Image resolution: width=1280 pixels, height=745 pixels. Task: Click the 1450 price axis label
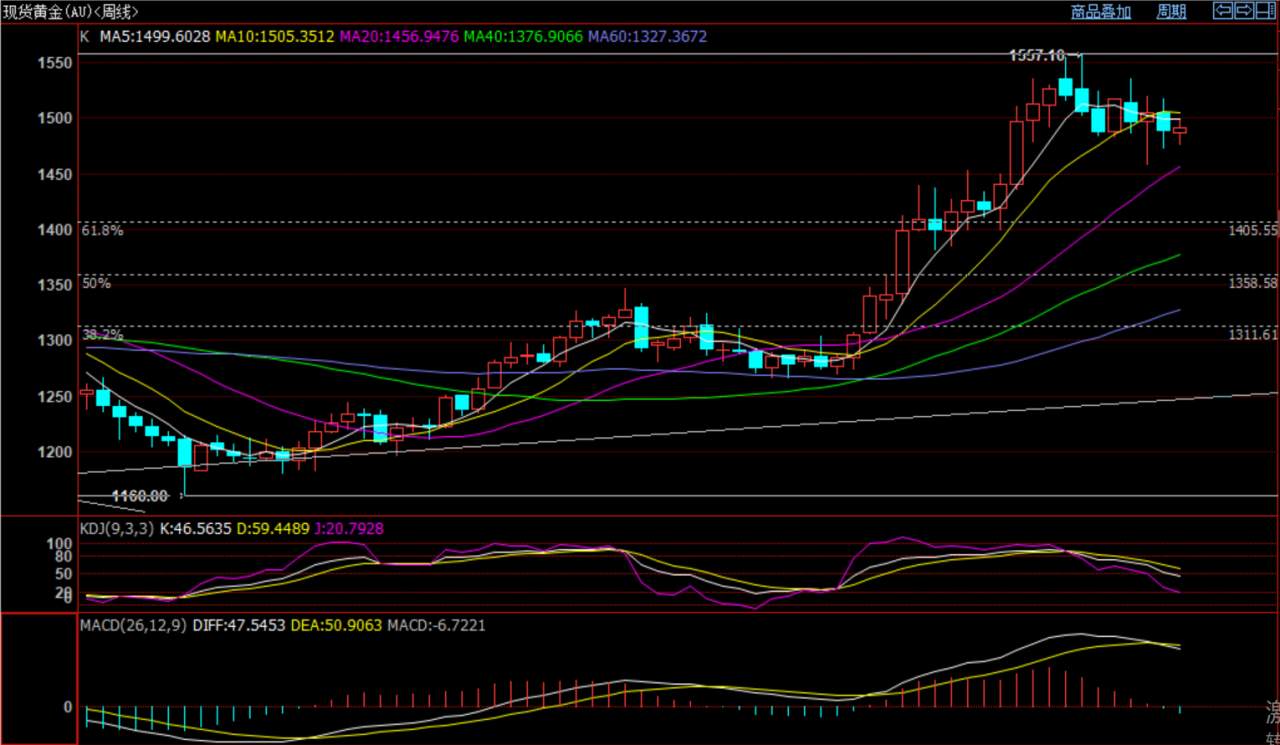point(54,174)
